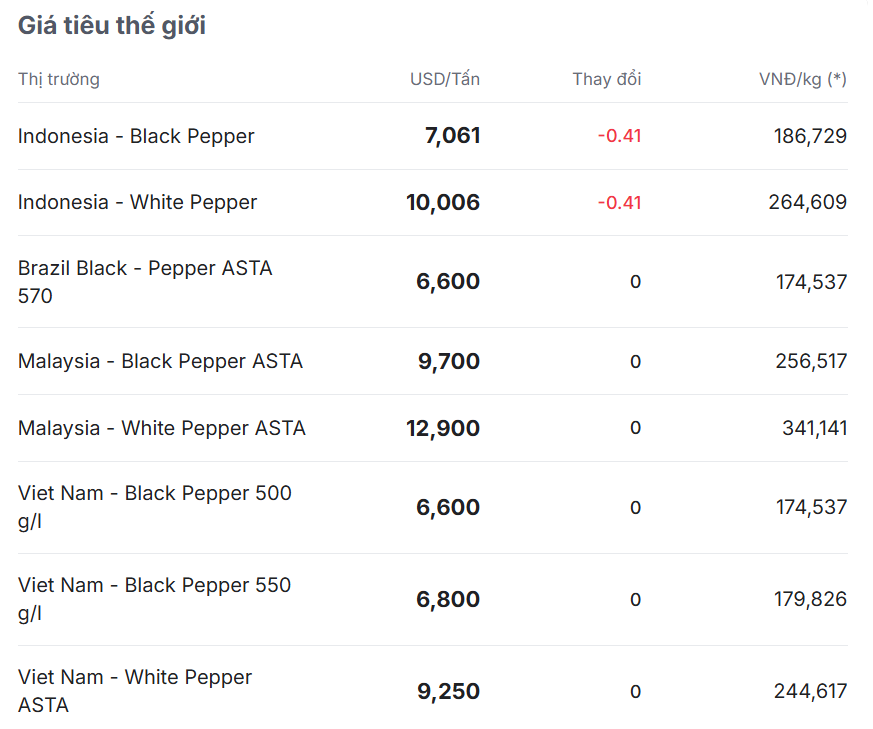This screenshot has height=729, width=873.
Task: Click the 7,061 USD price value
Action: (452, 136)
